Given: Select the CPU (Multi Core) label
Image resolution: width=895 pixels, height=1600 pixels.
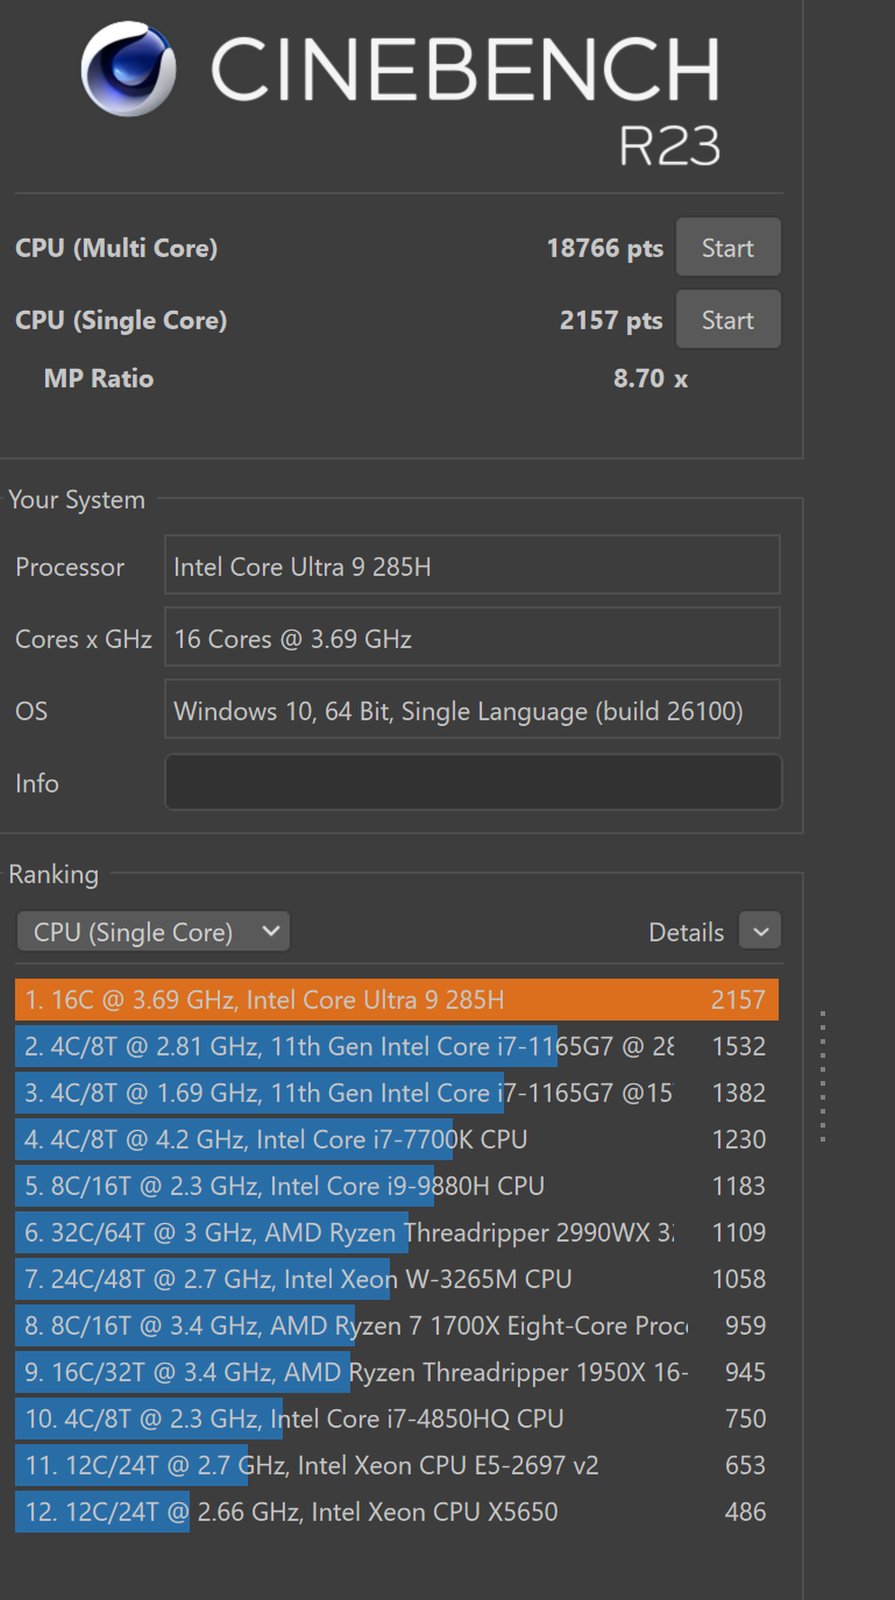Looking at the screenshot, I should (116, 248).
